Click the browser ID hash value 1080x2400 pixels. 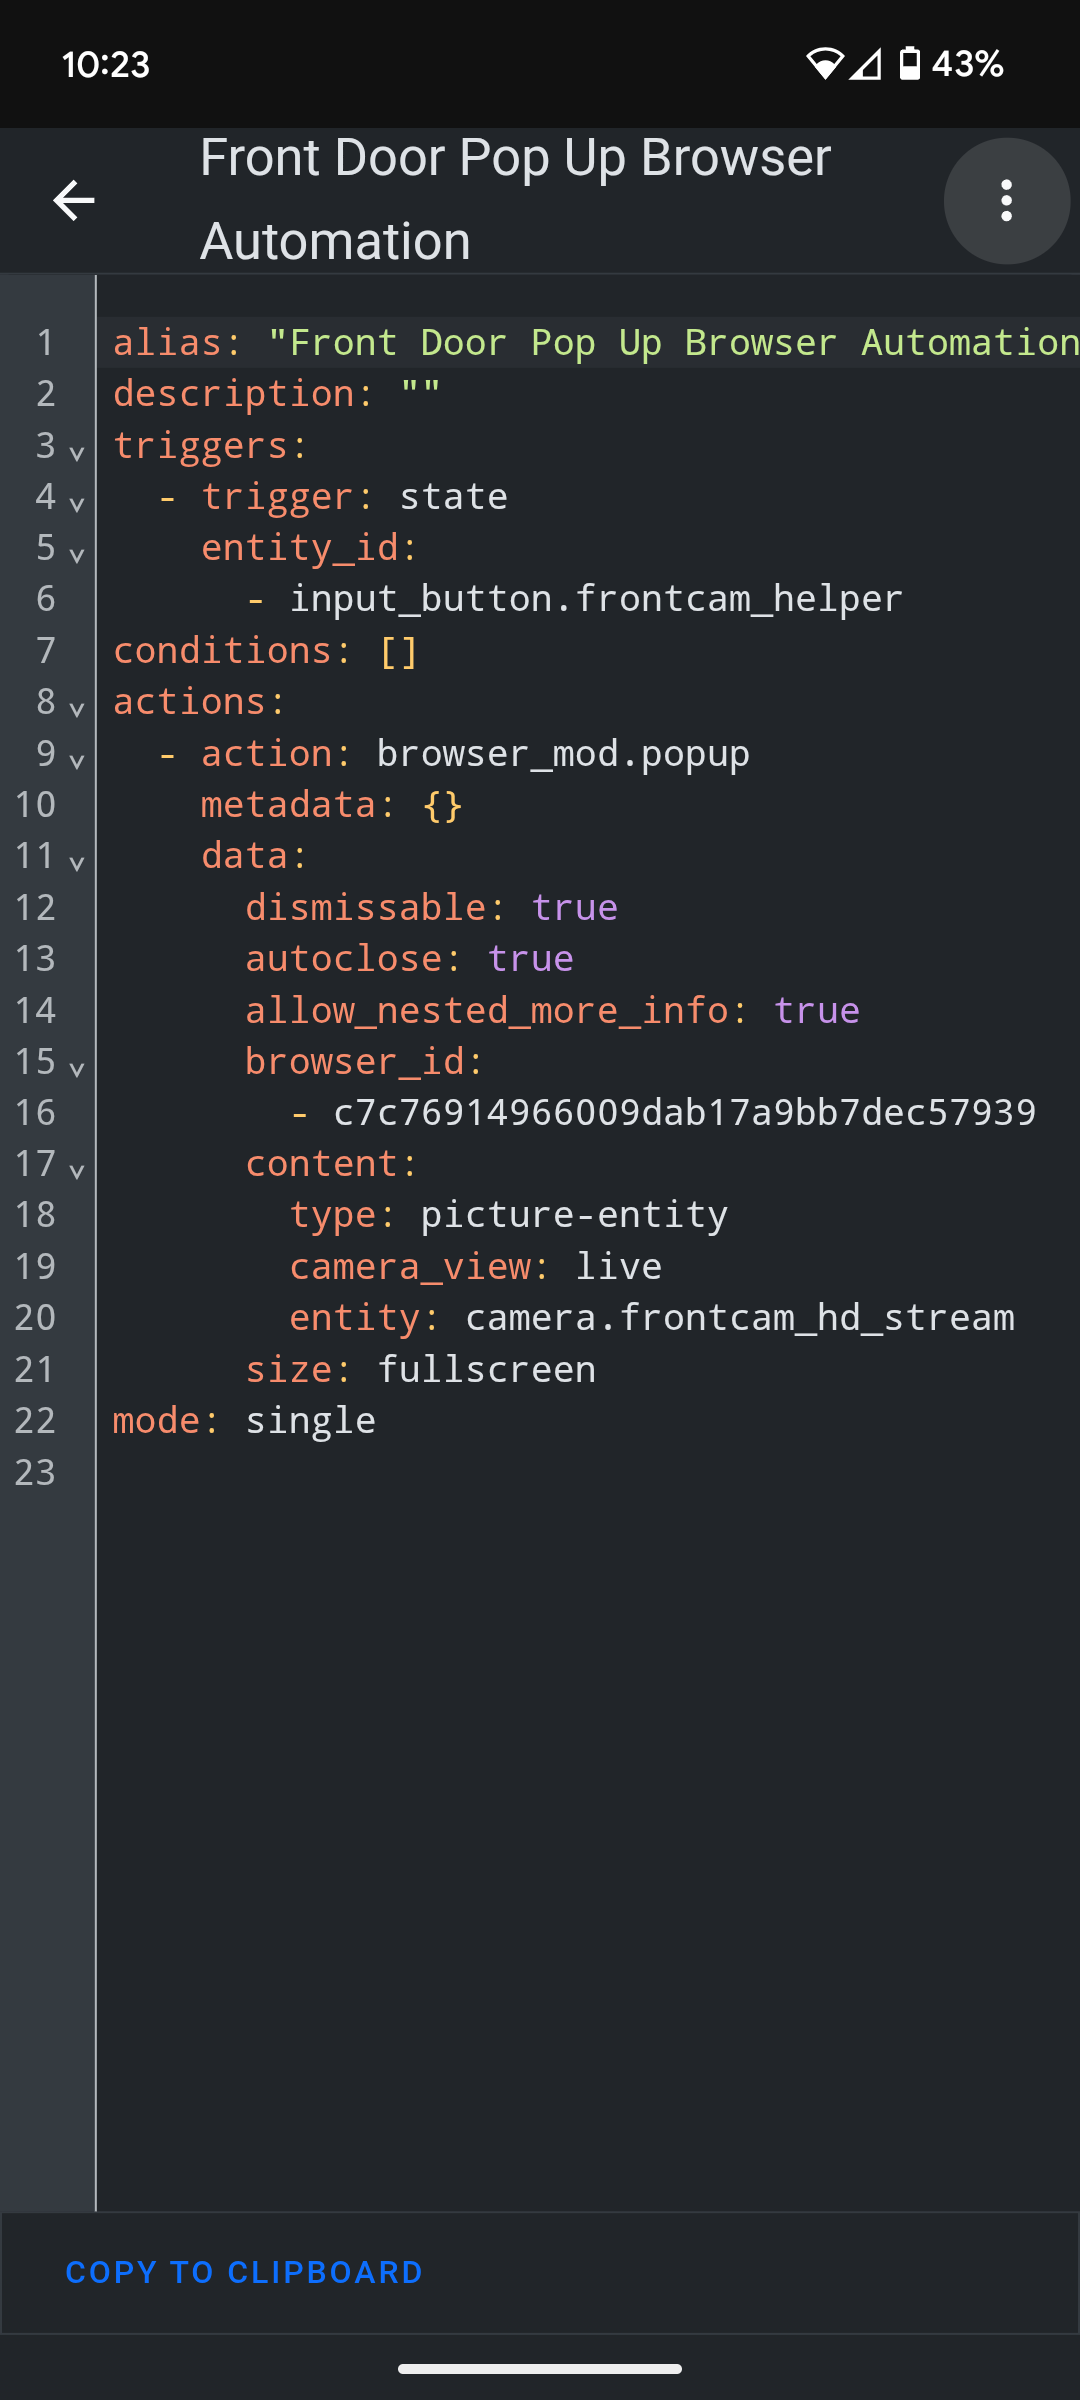(x=685, y=1112)
